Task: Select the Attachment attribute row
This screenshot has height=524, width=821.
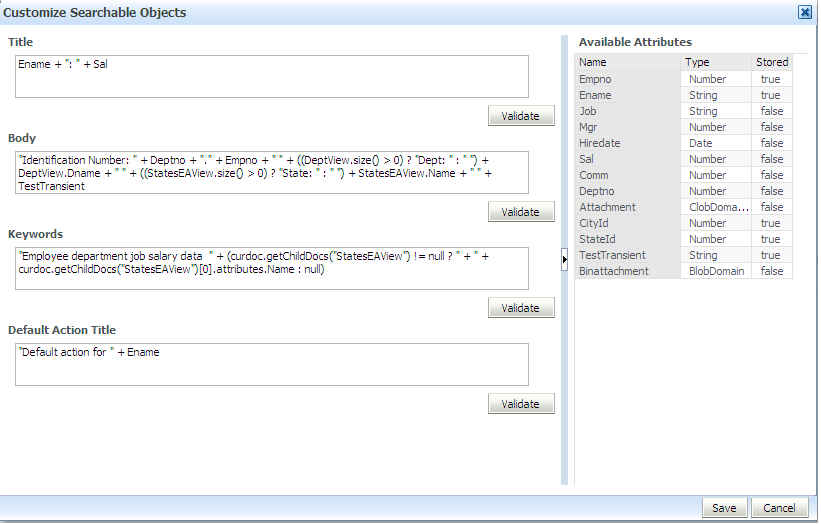Action: pyautogui.click(x=683, y=207)
